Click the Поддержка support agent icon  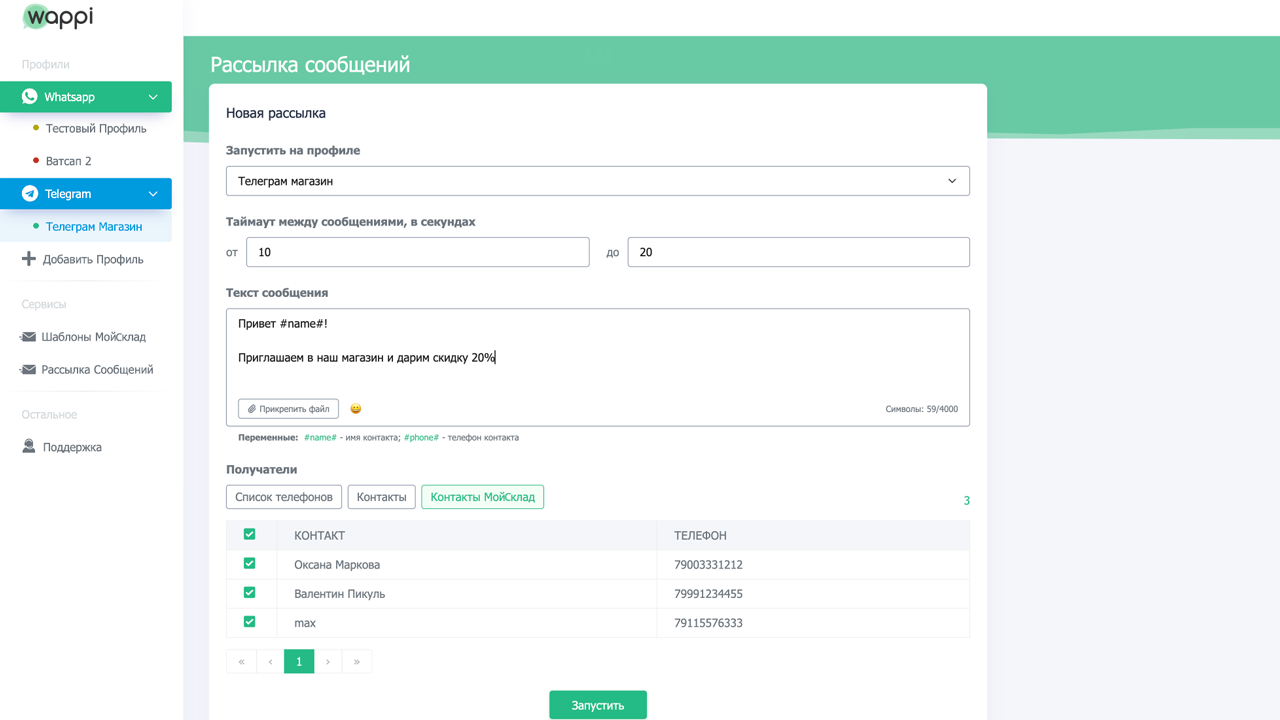coord(28,447)
